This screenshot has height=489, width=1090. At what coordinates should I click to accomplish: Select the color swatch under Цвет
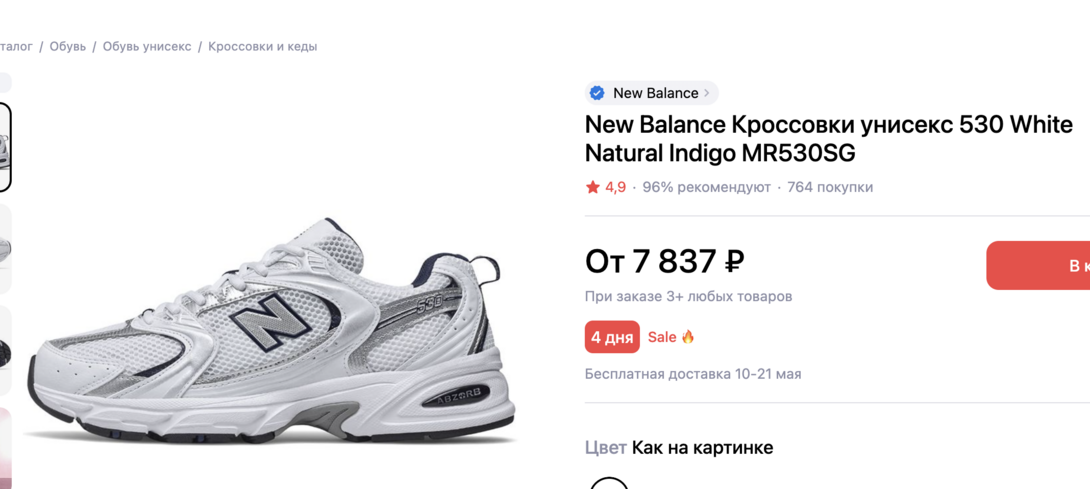pos(609,484)
